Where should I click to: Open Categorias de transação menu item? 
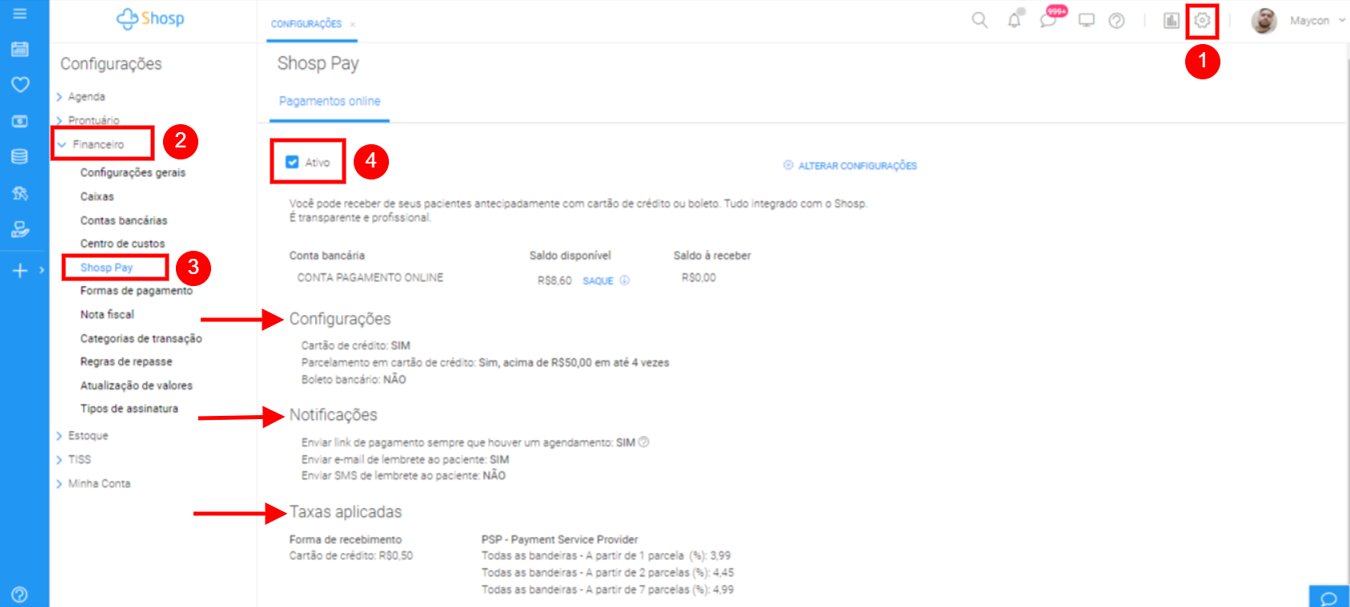pyautogui.click(x=141, y=339)
